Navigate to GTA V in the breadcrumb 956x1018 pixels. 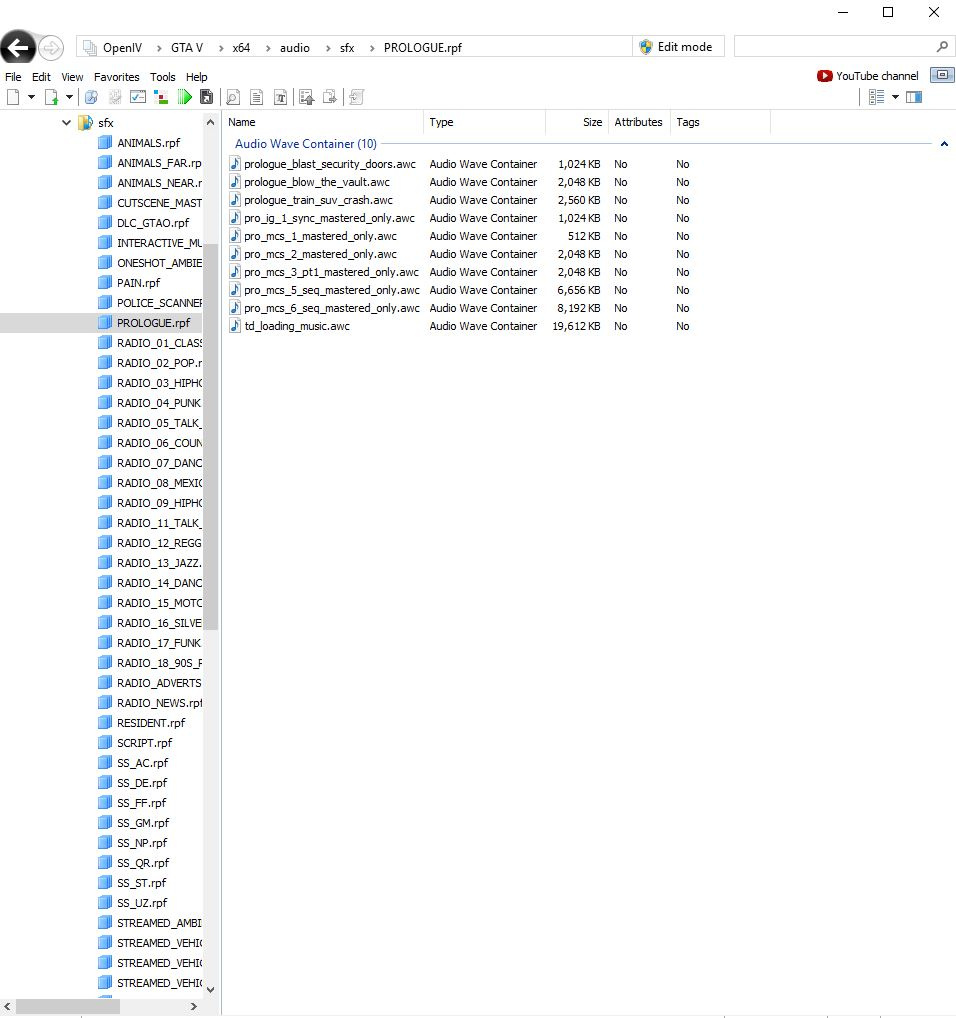187,48
